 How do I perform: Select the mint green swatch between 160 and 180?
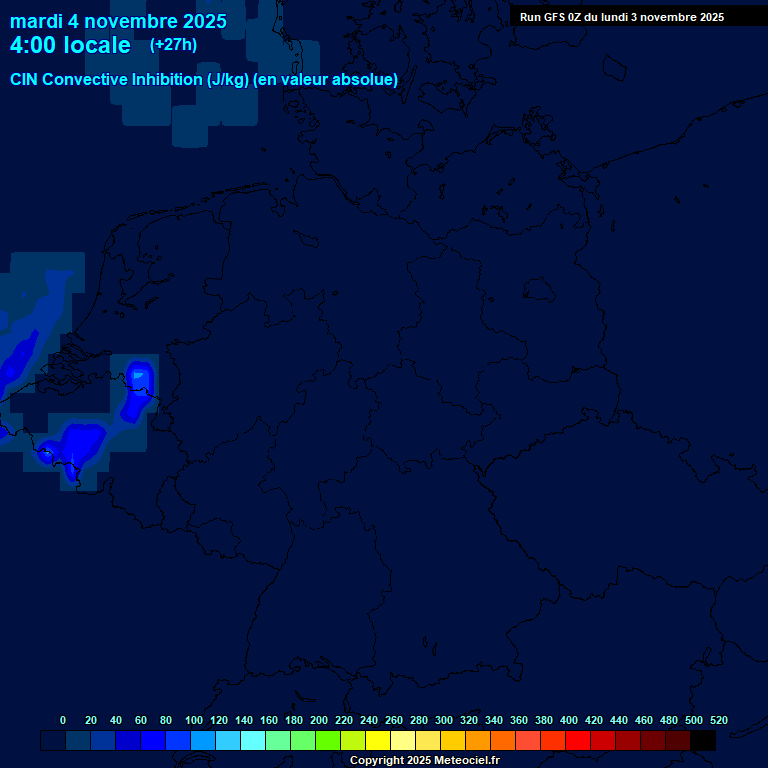point(278,740)
